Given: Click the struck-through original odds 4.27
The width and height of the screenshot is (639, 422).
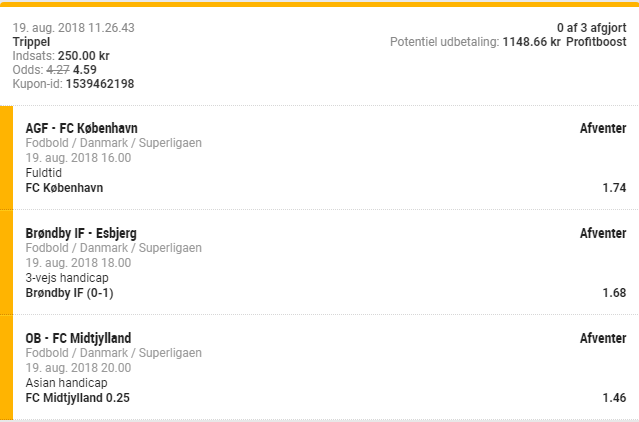Looking at the screenshot, I should coord(58,70).
